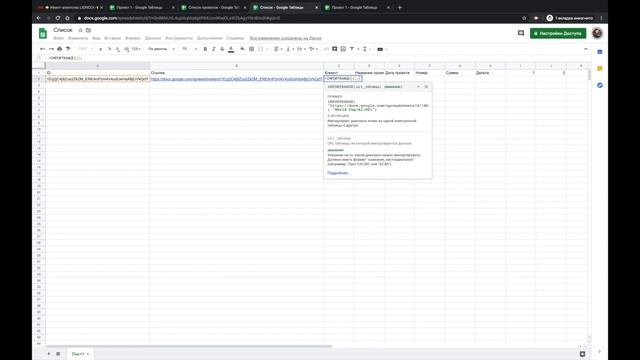Open Keep in the side panel
The height and width of the screenshot is (360, 640).
click(x=600, y=69)
